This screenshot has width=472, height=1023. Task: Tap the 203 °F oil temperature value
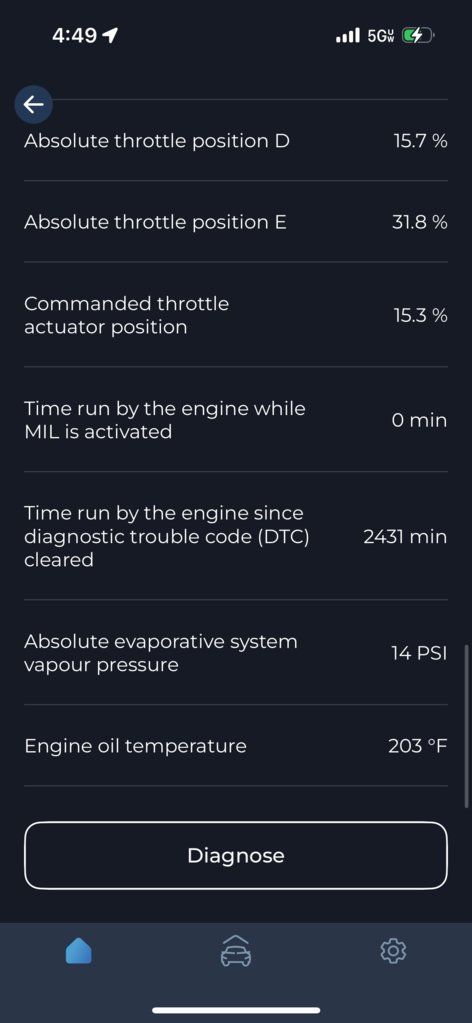coord(418,746)
